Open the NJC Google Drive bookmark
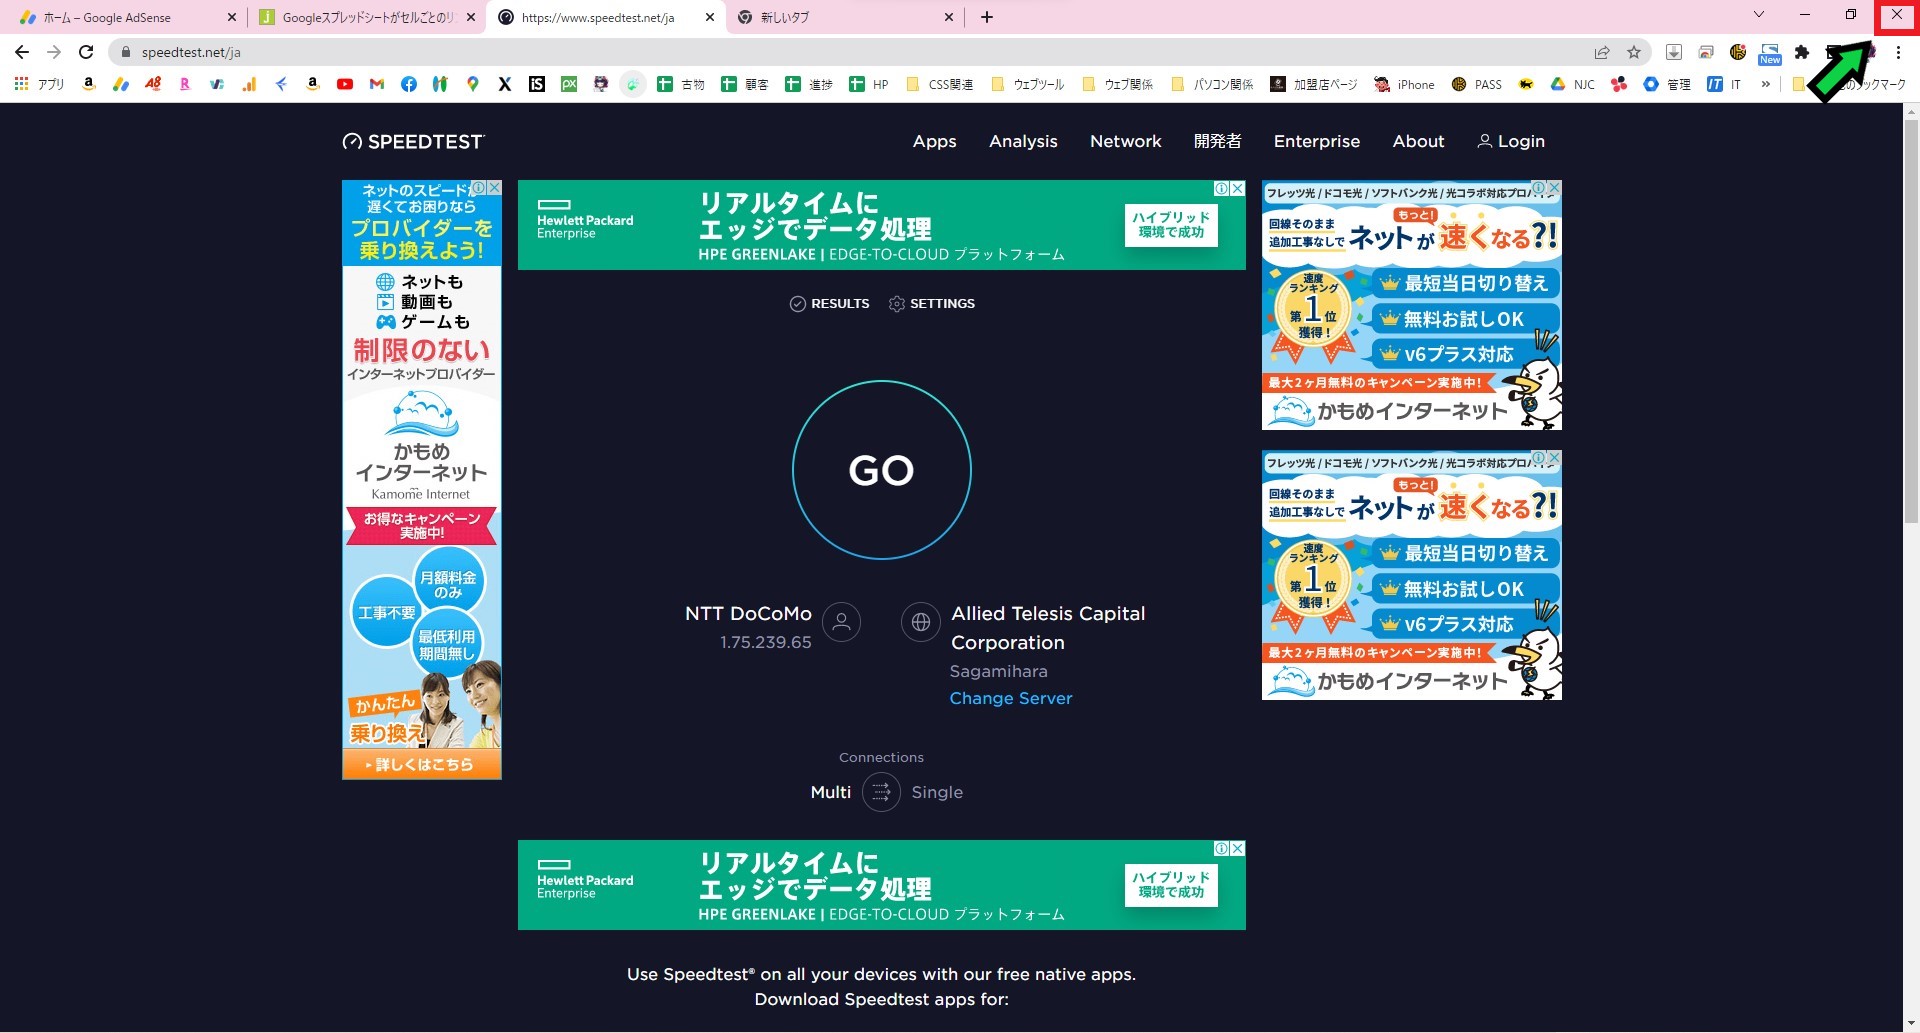Viewport: 1920px width, 1033px height. click(1573, 84)
